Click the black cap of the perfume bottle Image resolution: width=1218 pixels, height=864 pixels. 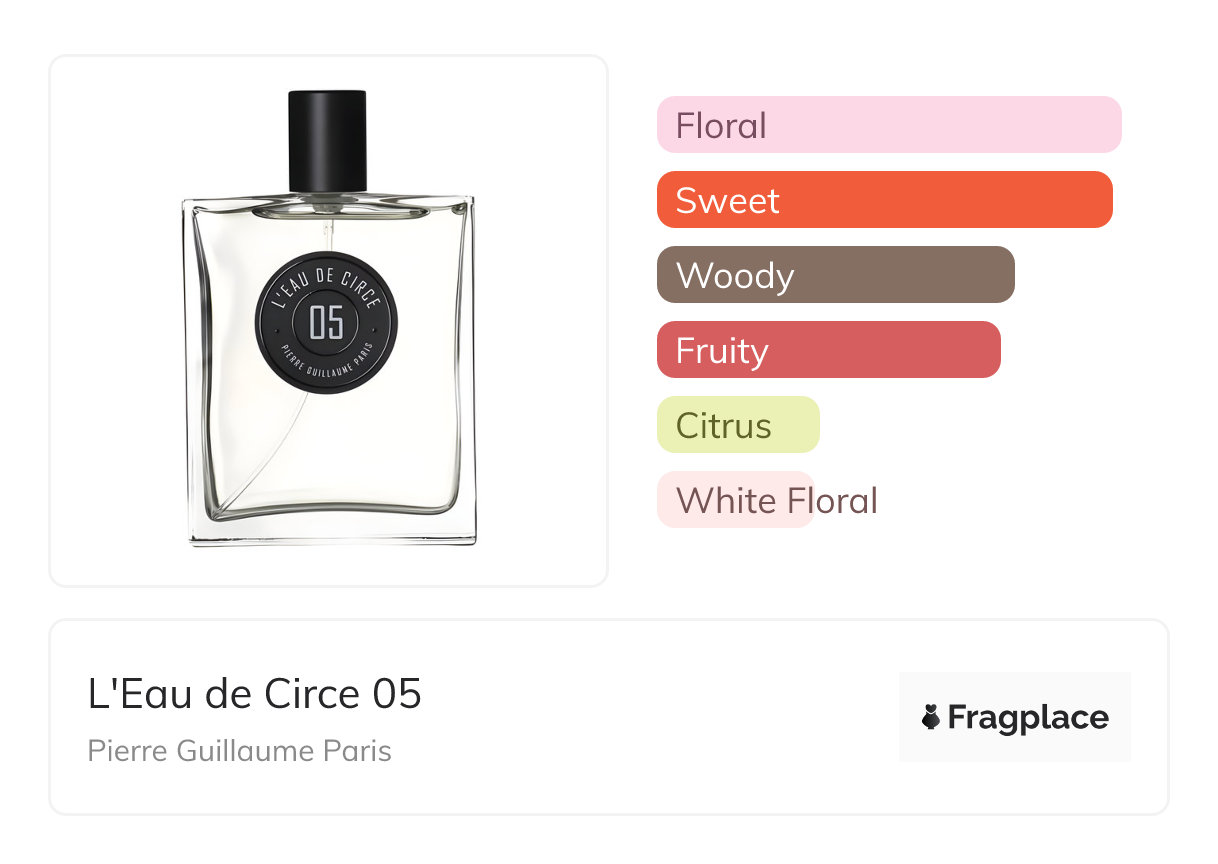(328, 140)
